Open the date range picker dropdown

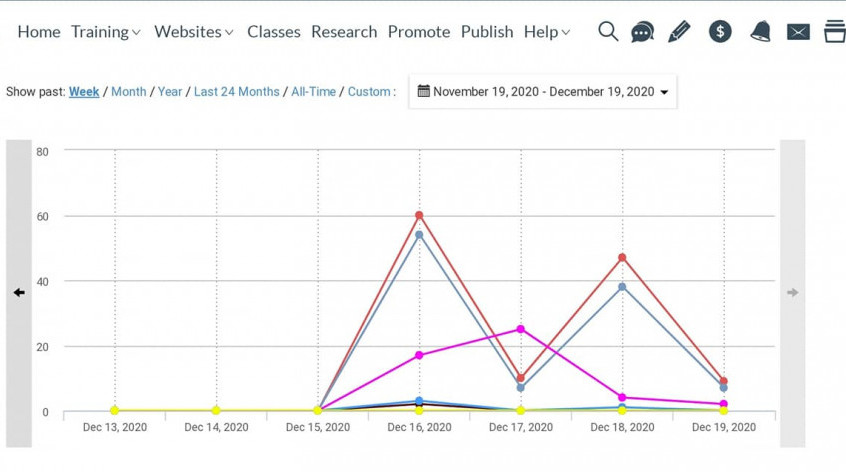coord(543,92)
